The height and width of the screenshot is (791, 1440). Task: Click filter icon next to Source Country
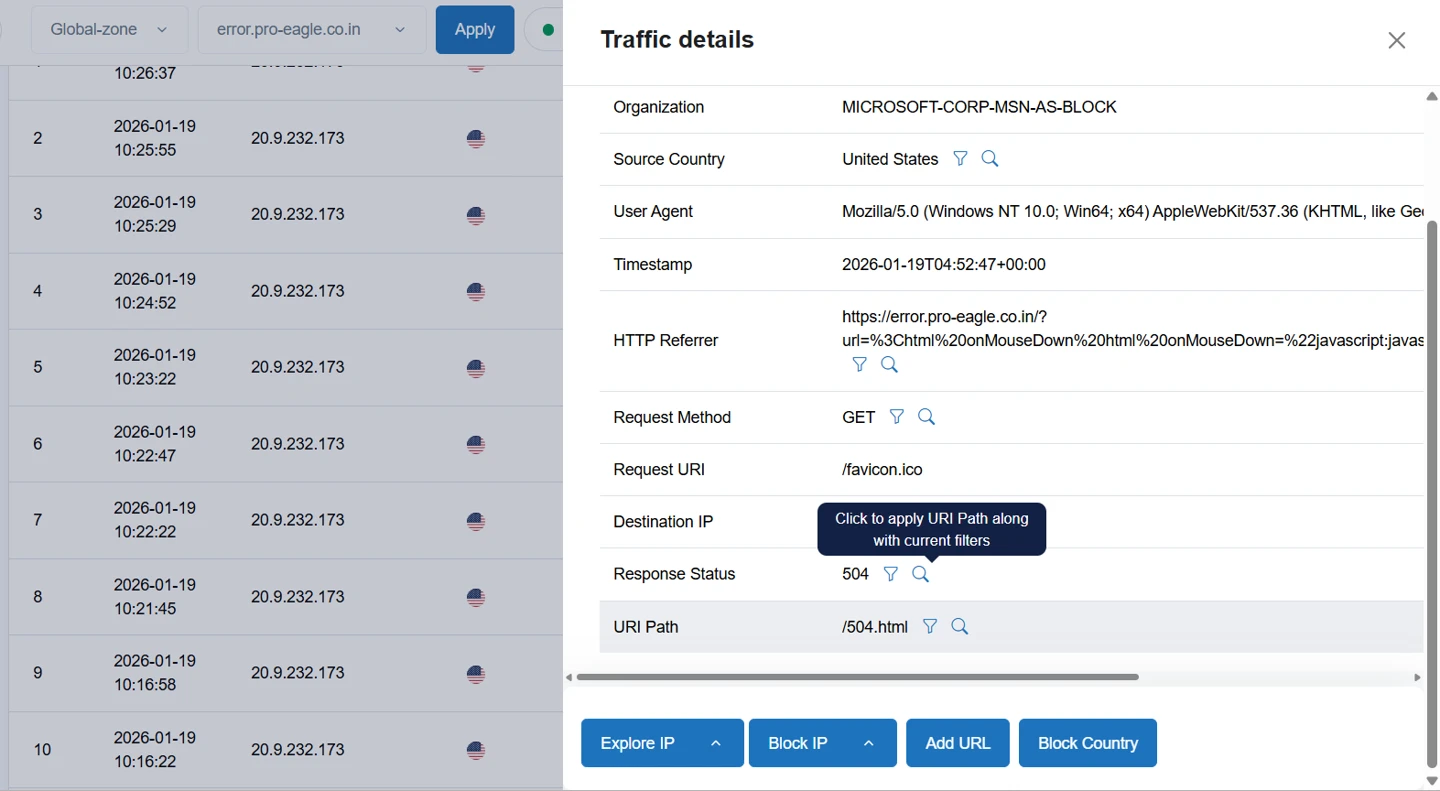coord(960,159)
